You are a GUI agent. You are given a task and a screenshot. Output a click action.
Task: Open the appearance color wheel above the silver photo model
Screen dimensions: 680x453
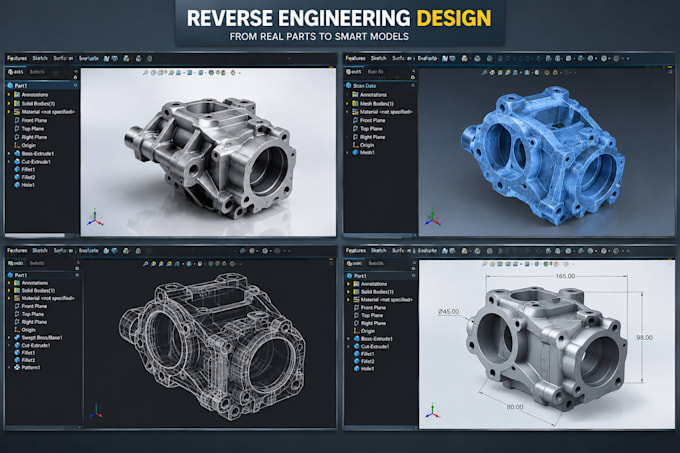[211, 73]
